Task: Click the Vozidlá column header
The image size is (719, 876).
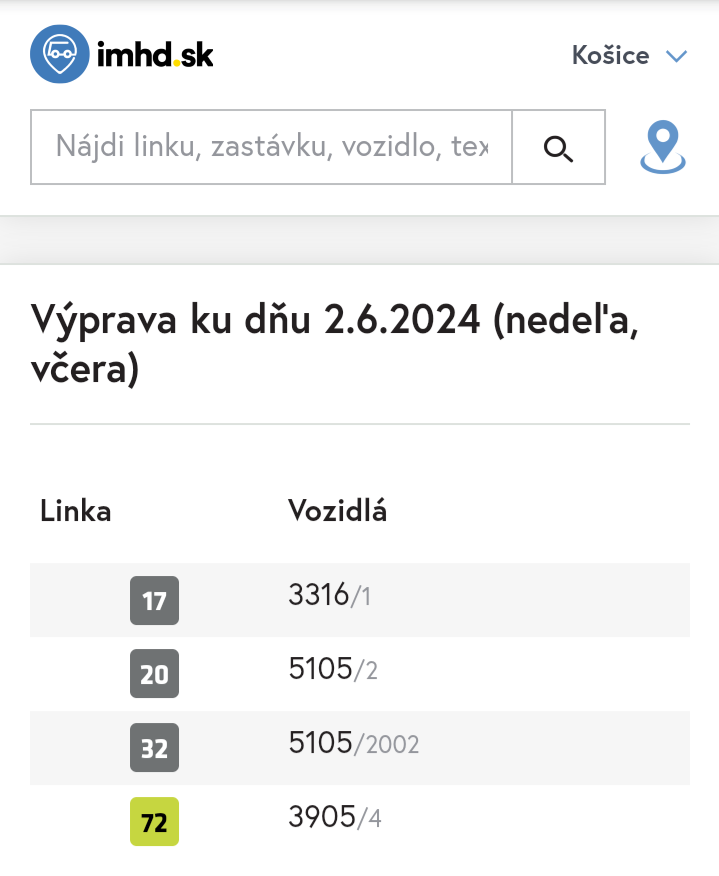Action: point(337,511)
